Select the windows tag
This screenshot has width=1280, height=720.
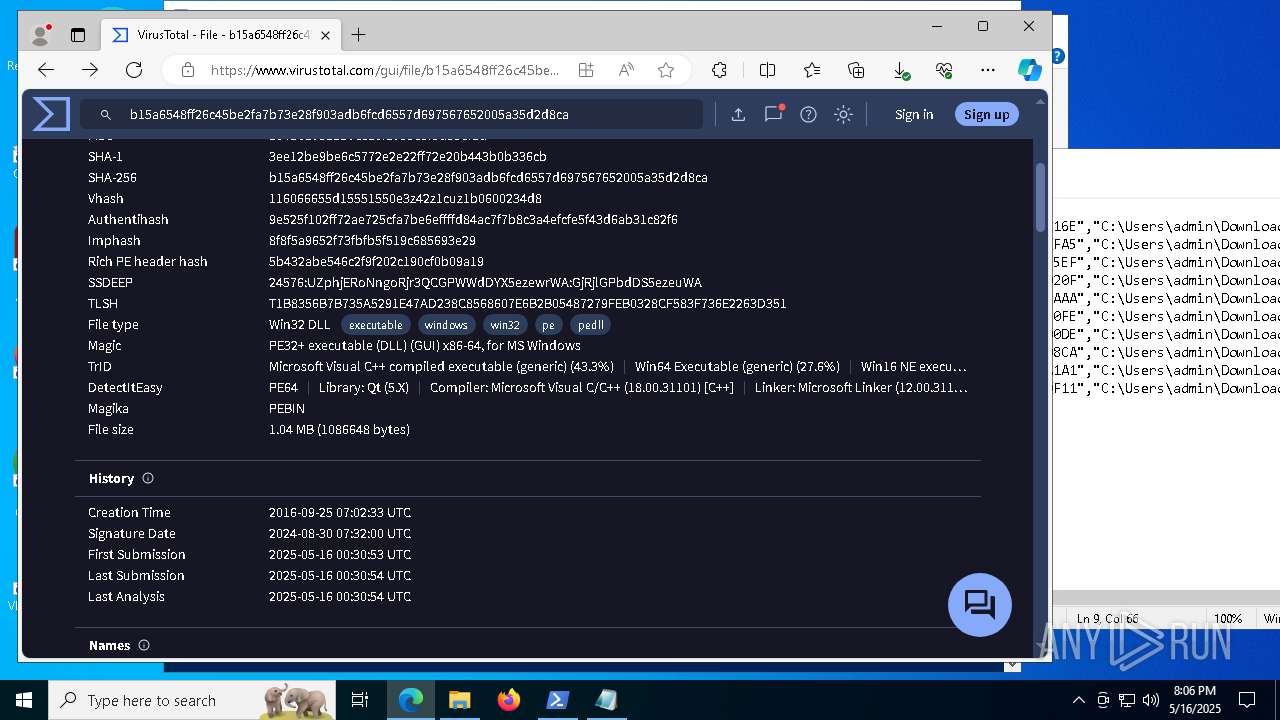[x=446, y=325]
